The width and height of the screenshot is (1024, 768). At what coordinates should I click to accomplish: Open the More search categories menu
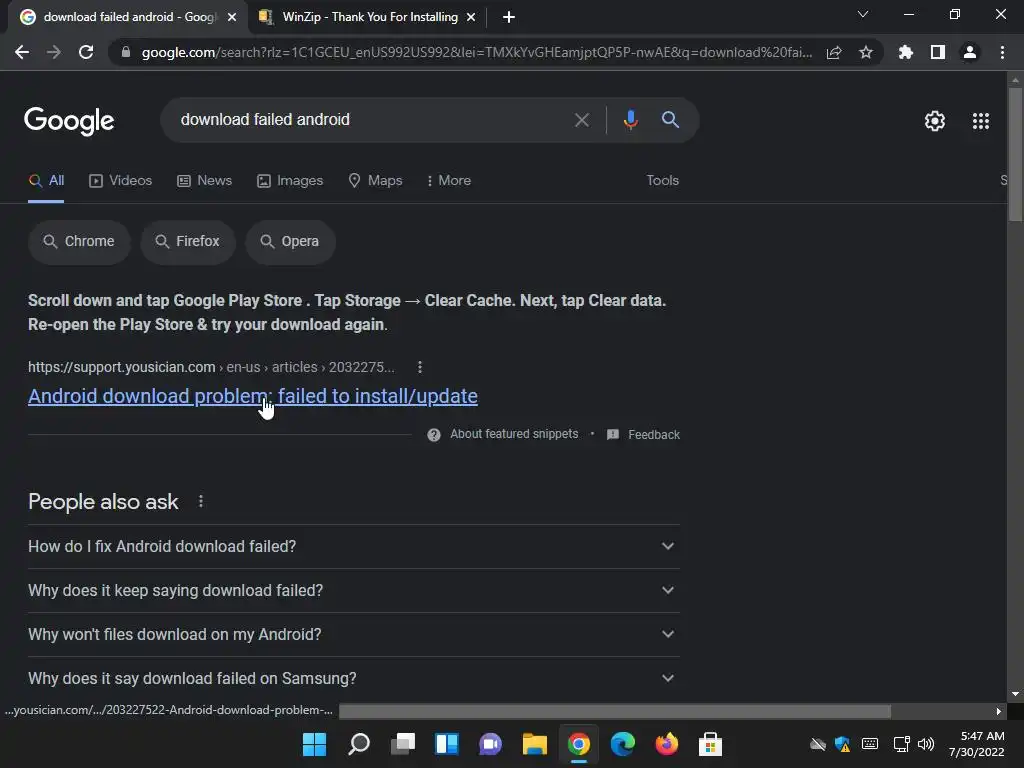click(449, 181)
